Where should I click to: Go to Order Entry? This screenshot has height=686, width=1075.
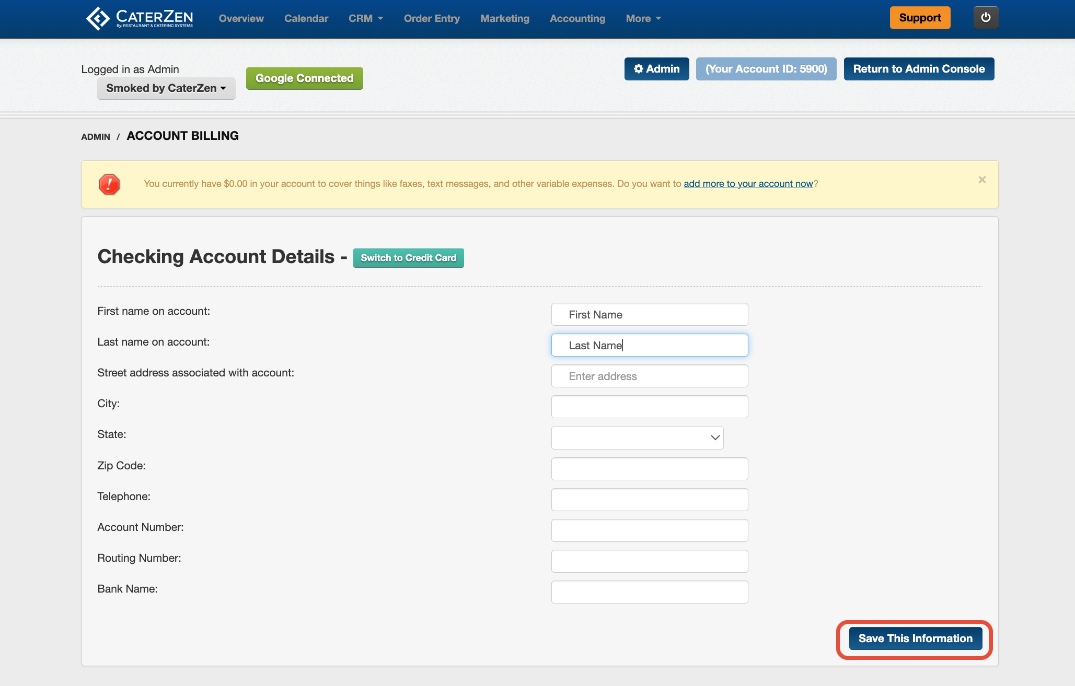[431, 19]
